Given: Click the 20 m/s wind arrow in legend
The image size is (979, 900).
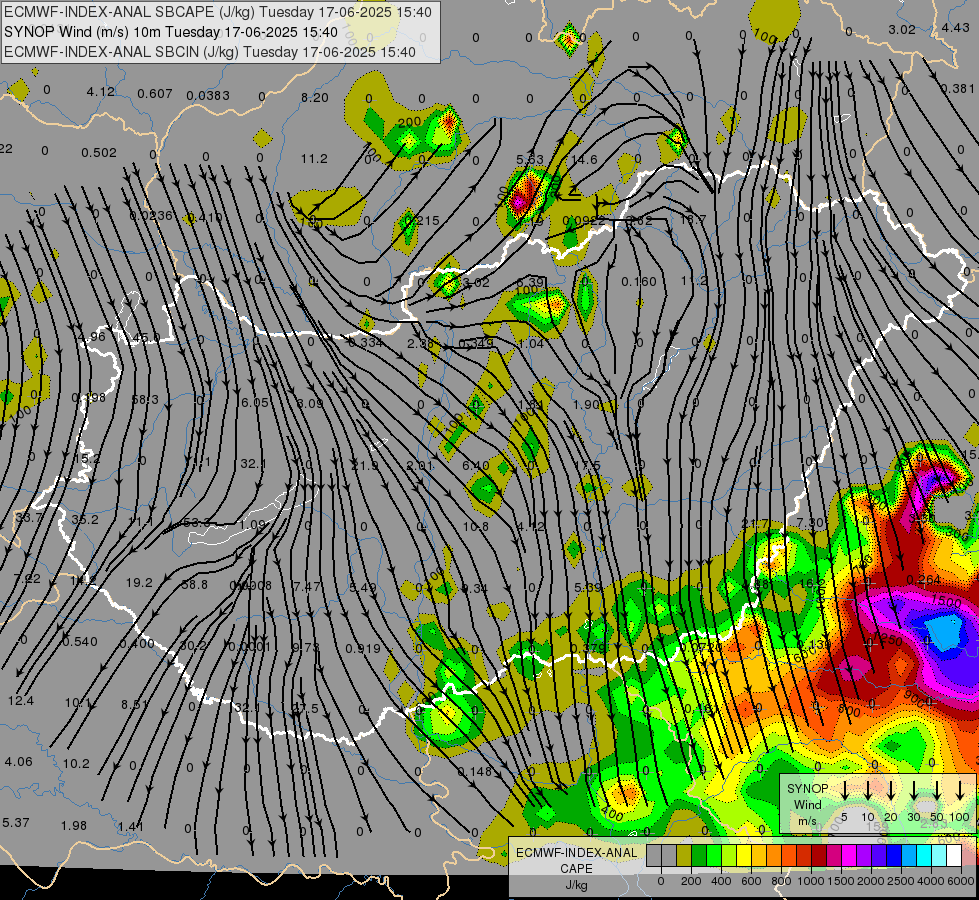Looking at the screenshot, I should pyautogui.click(x=891, y=790).
